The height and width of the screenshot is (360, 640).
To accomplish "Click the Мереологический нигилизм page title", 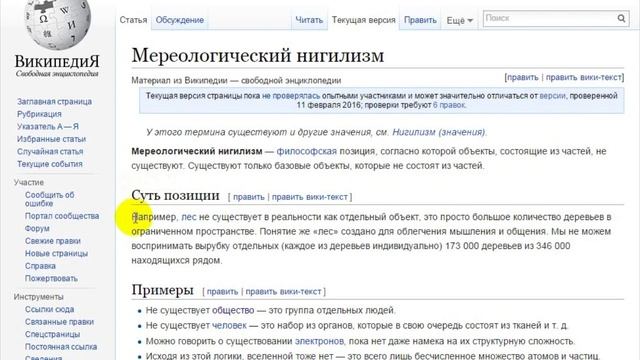I will (x=258, y=55).
